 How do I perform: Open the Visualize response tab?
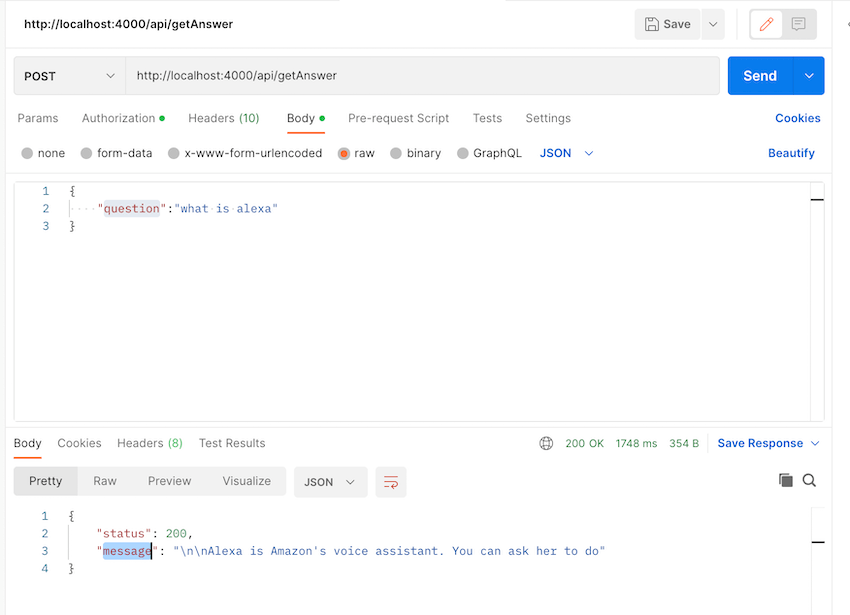(246, 481)
